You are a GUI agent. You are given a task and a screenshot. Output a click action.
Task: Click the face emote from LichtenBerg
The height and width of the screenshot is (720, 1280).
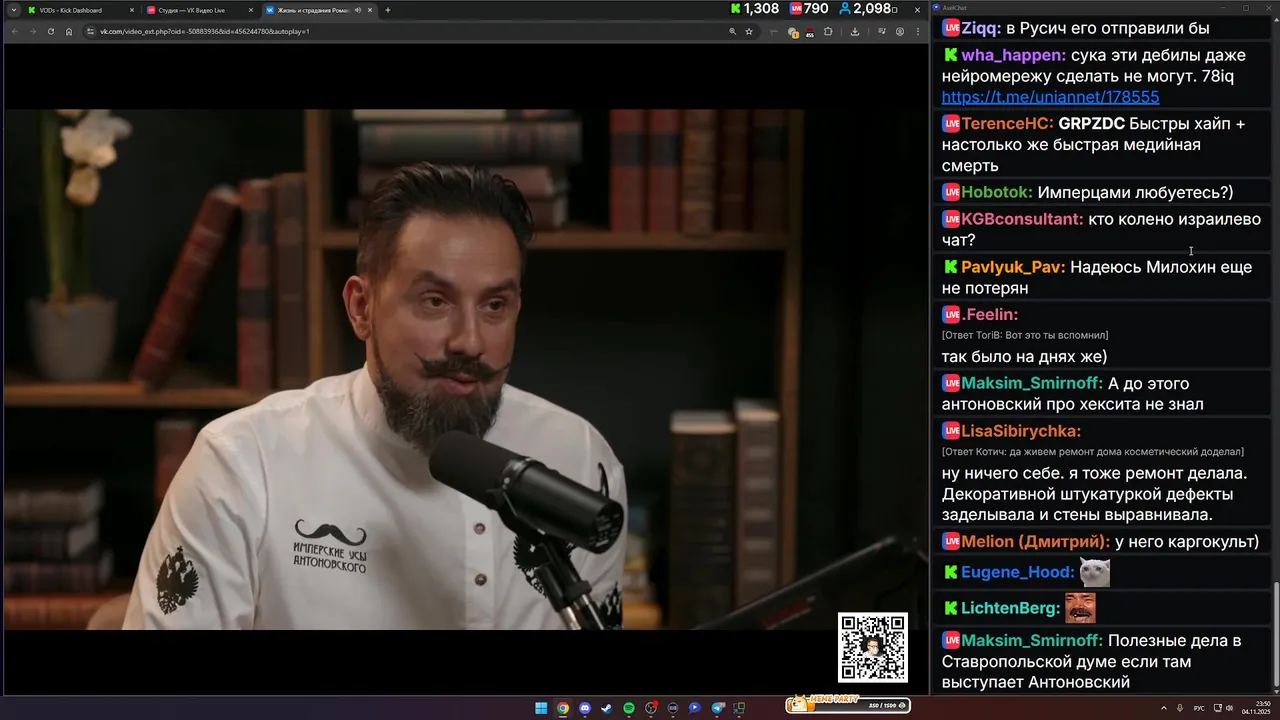(1080, 608)
